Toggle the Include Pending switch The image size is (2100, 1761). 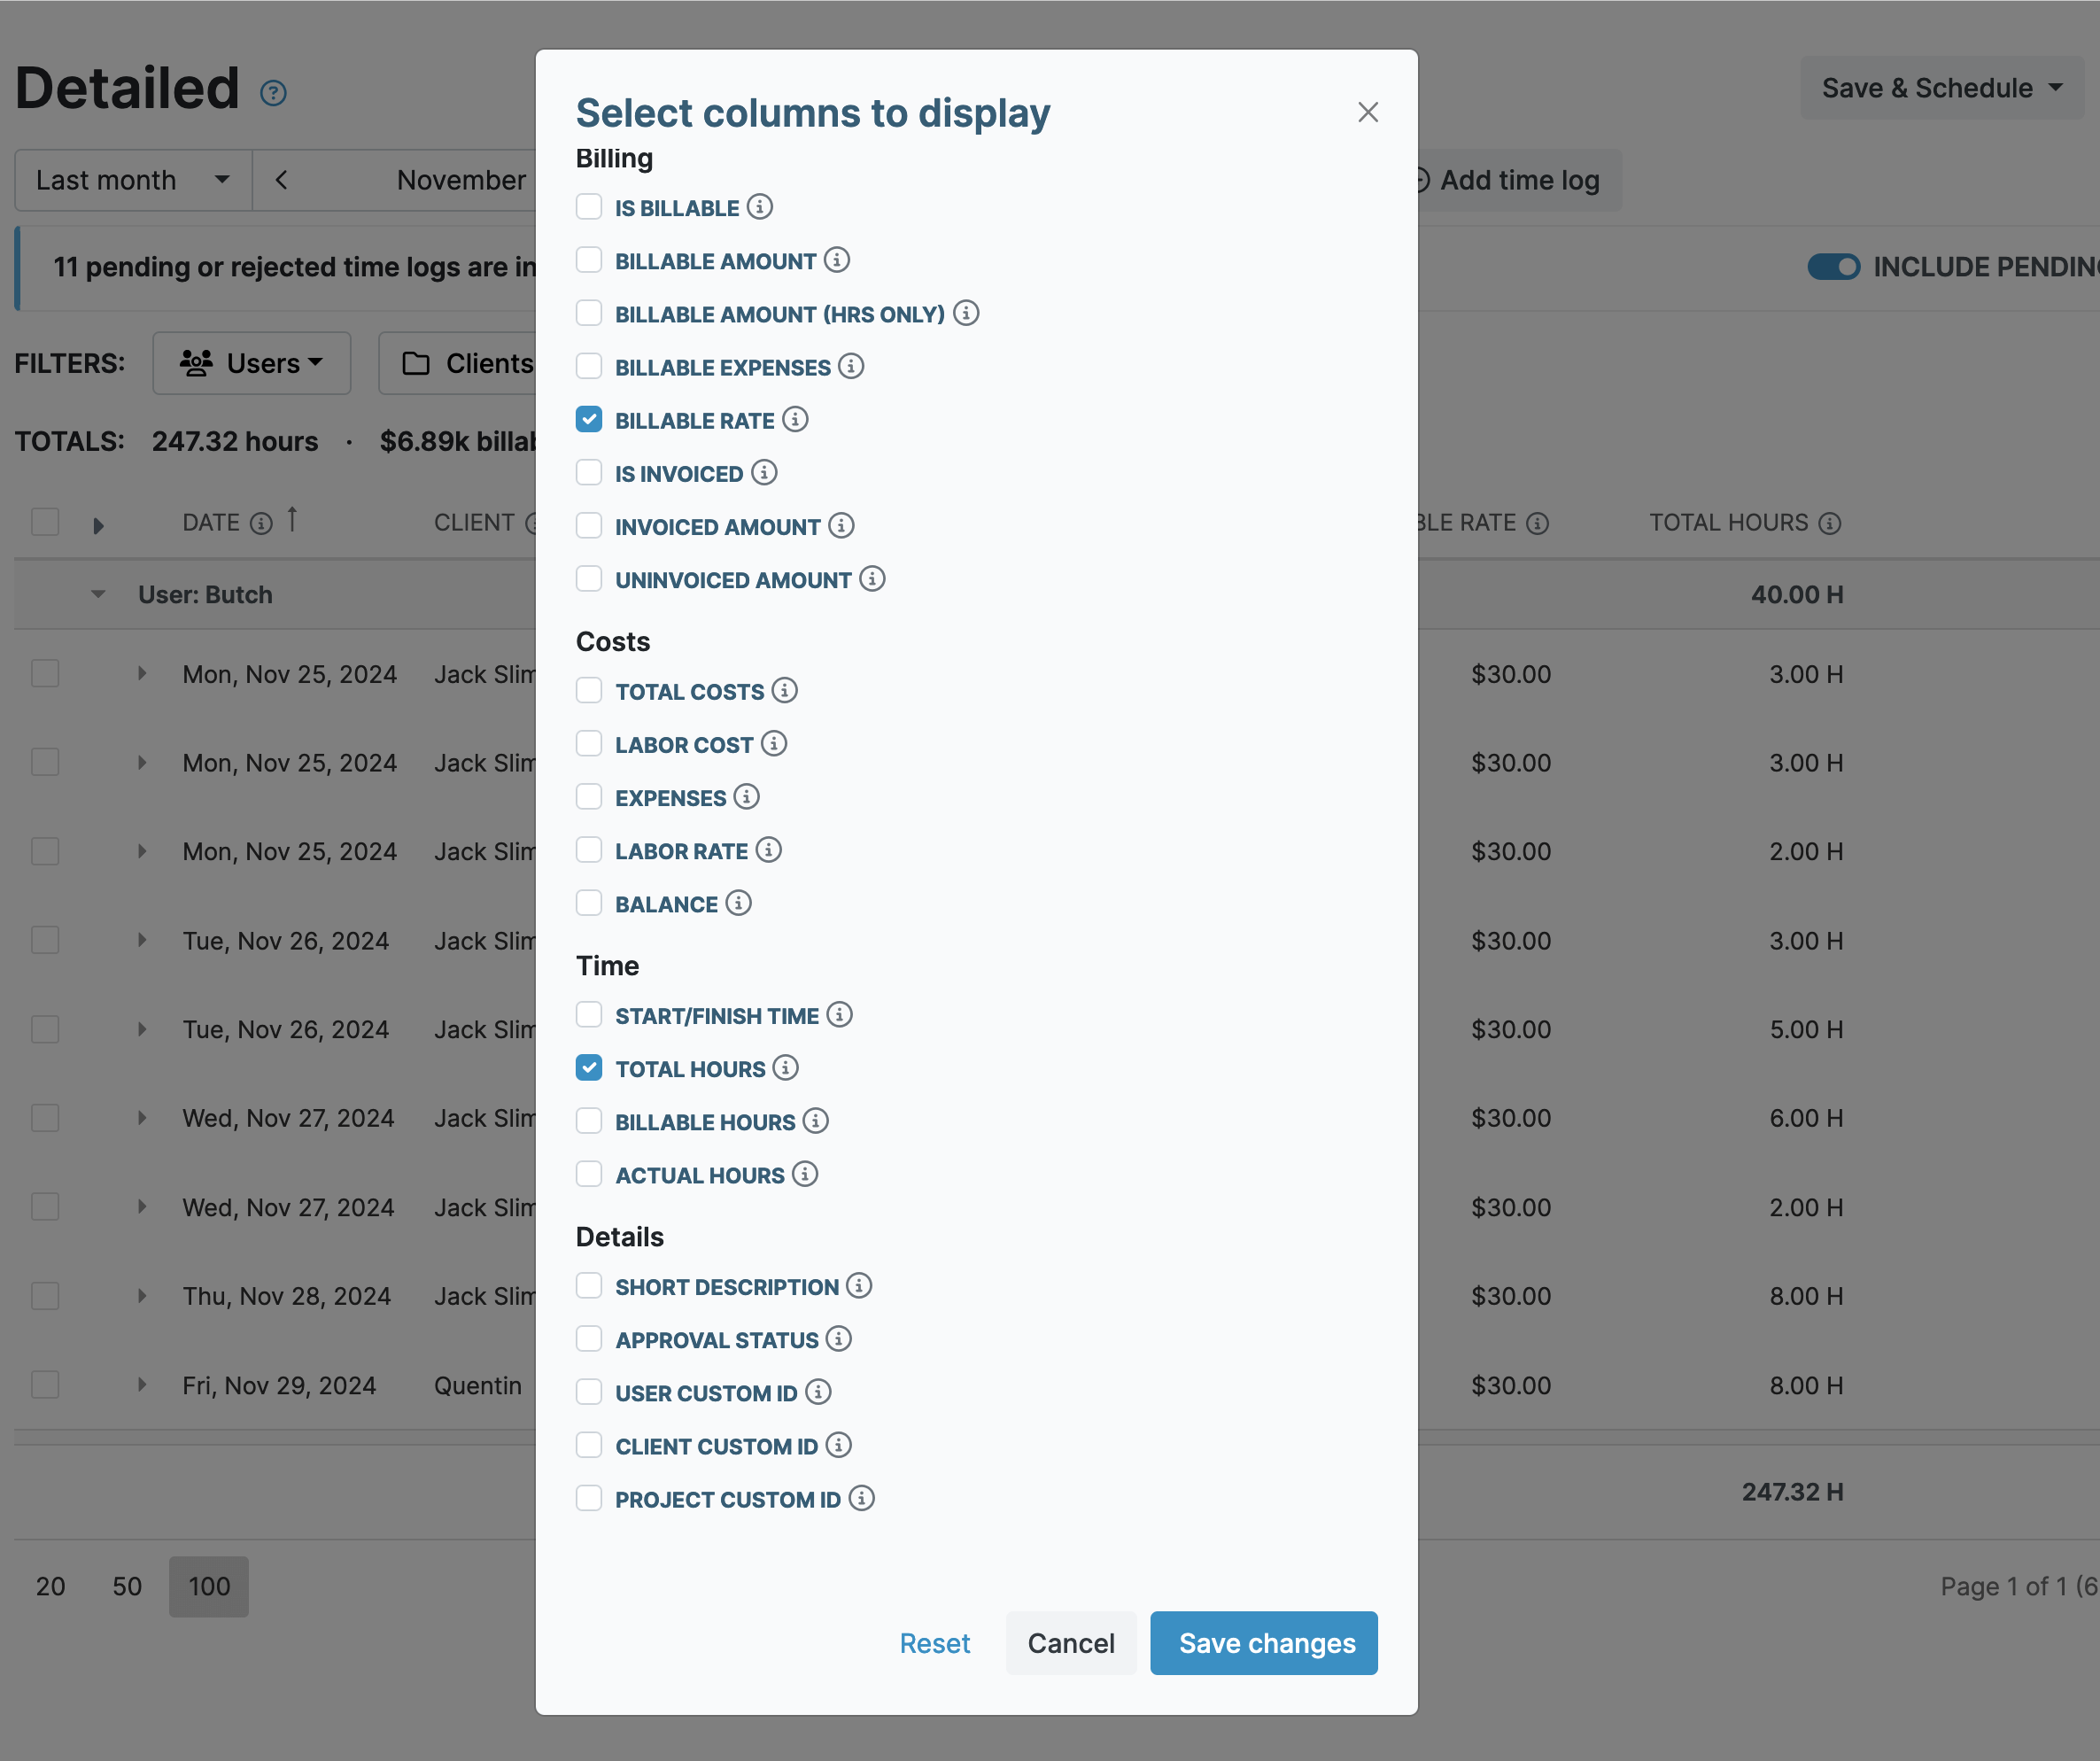(1833, 267)
